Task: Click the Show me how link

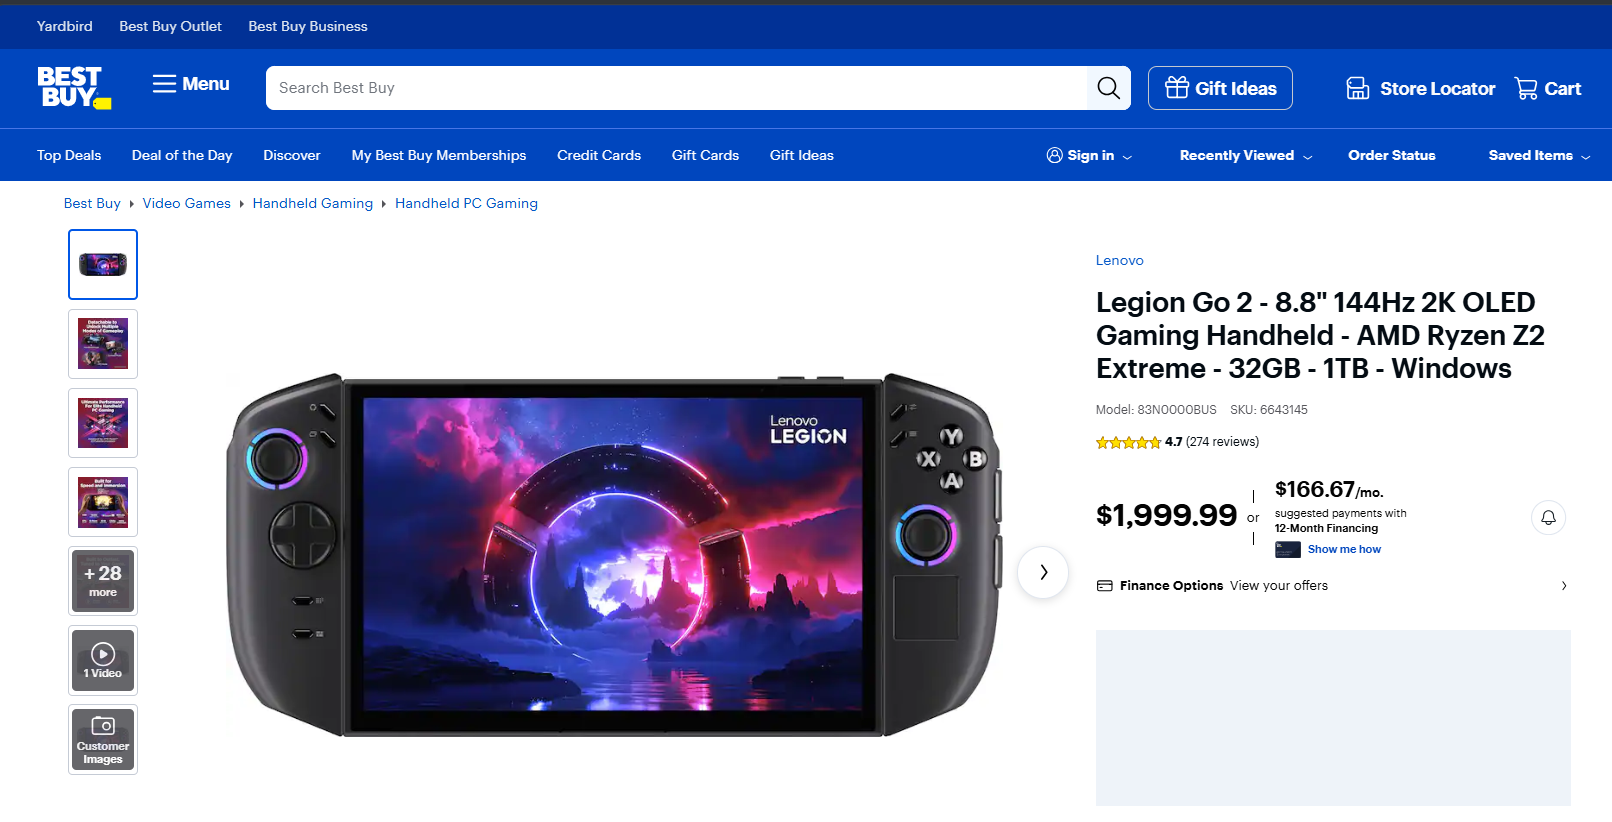Action: point(1344,549)
